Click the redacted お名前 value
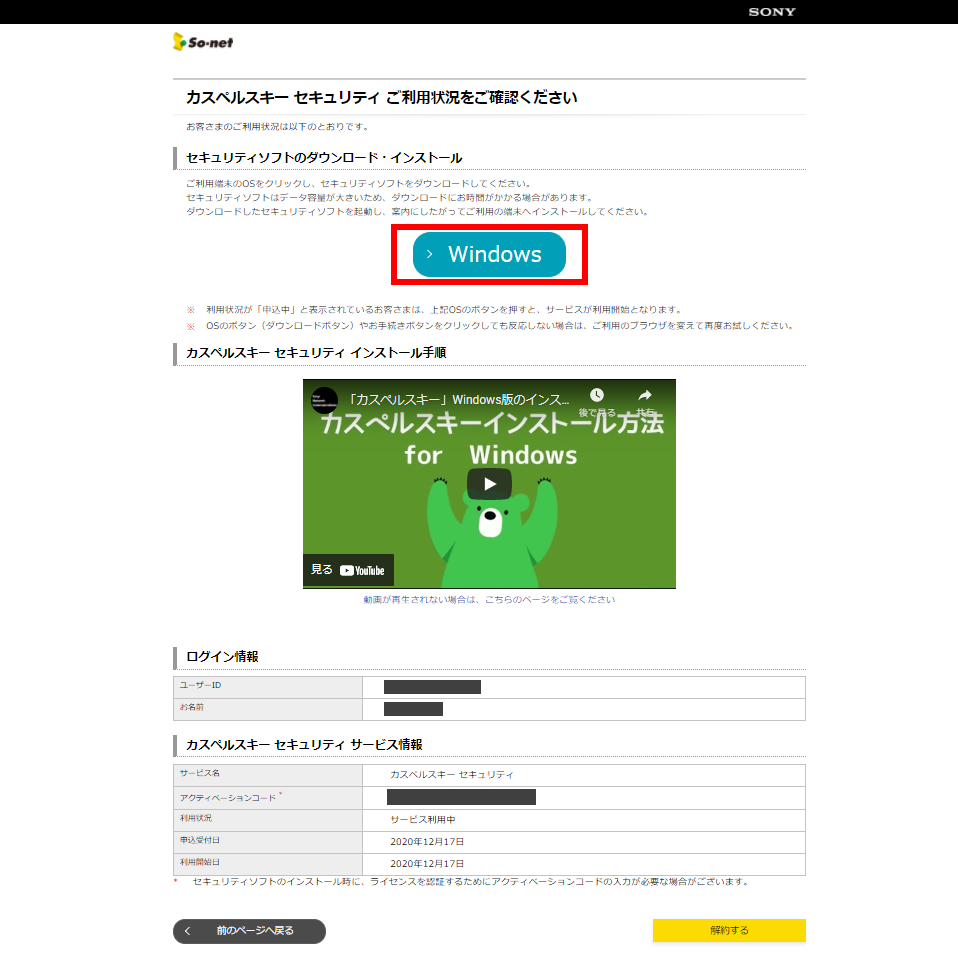Viewport: 958px width, 959px height. pos(413,709)
